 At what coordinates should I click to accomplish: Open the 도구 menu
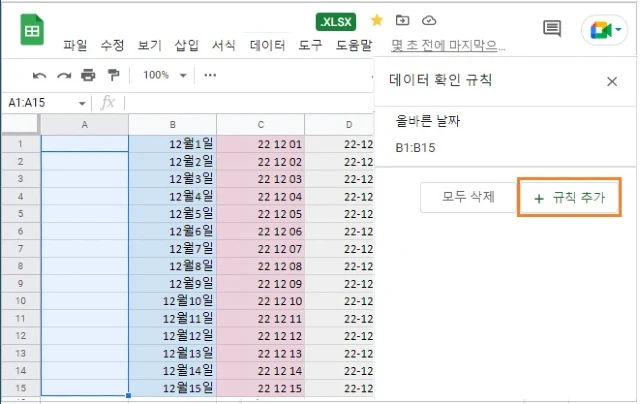(310, 45)
